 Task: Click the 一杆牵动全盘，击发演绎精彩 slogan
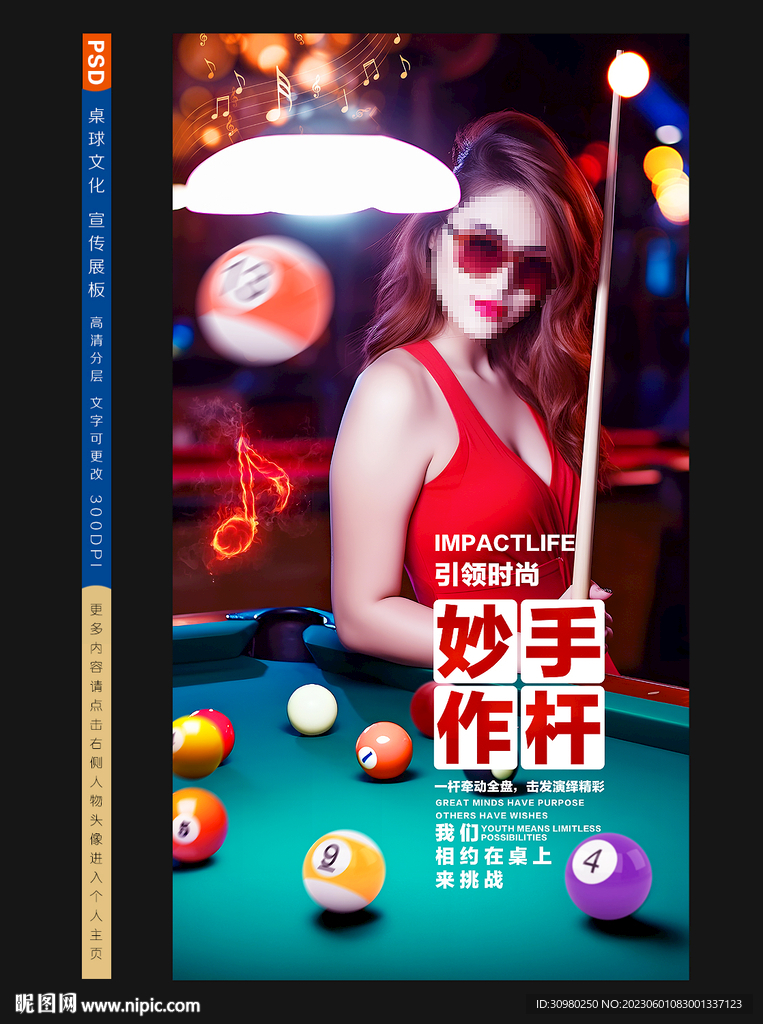[x=520, y=787]
